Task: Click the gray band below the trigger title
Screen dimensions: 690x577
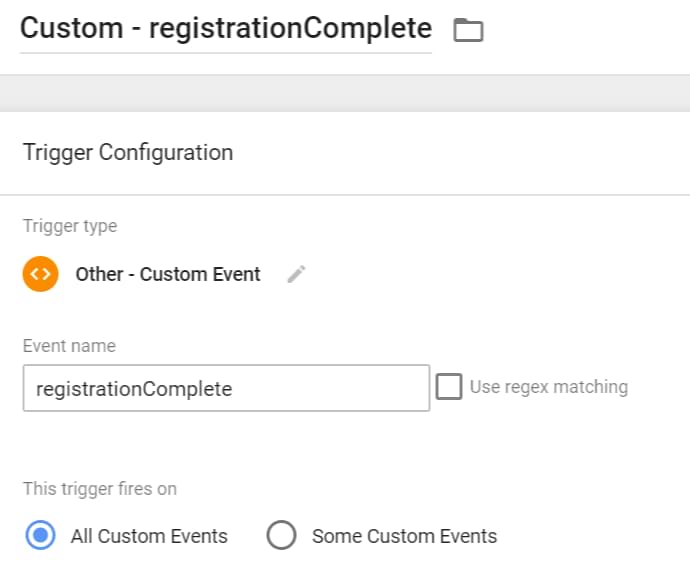Action: pos(345,93)
